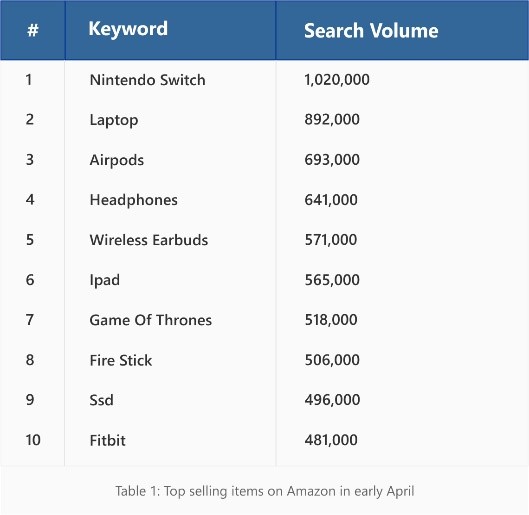The height and width of the screenshot is (515, 529).
Task: Click the 1,020,000 search volume value
Action: coord(337,80)
